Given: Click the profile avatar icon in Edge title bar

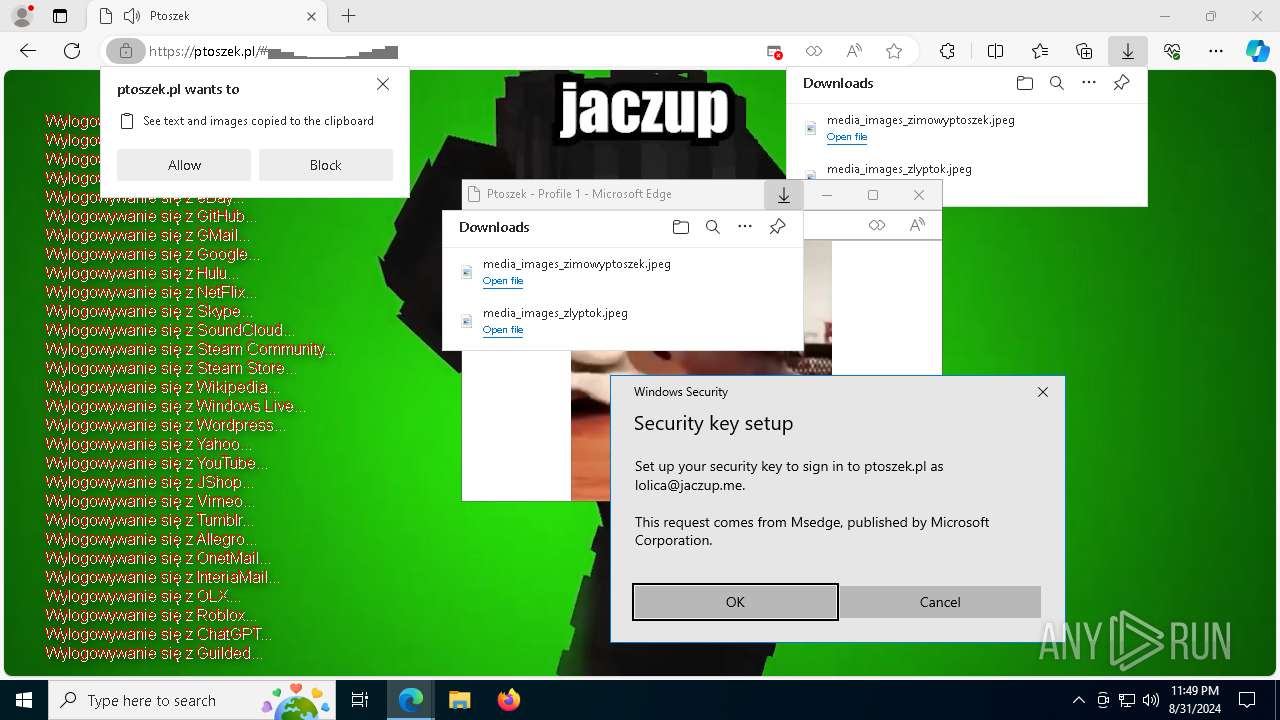Looking at the screenshot, I should point(21,16).
